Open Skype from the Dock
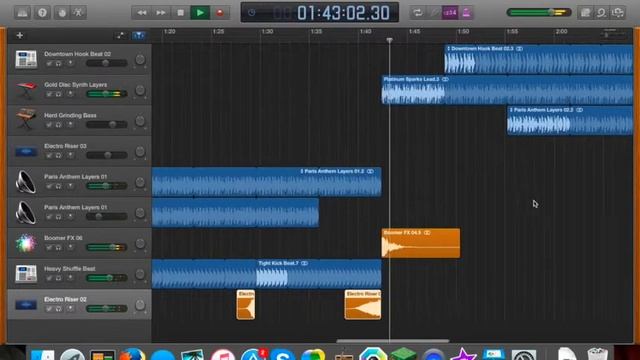This screenshot has width=640, height=360. point(282,354)
